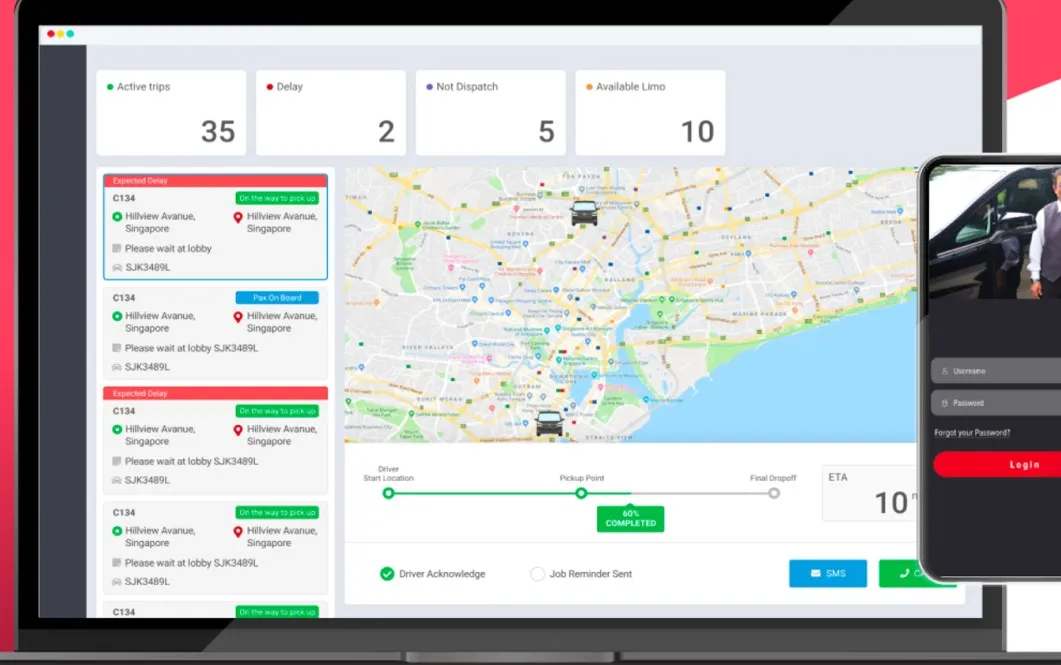Open the Delay summary card
The height and width of the screenshot is (665, 1061).
pyautogui.click(x=331, y=112)
